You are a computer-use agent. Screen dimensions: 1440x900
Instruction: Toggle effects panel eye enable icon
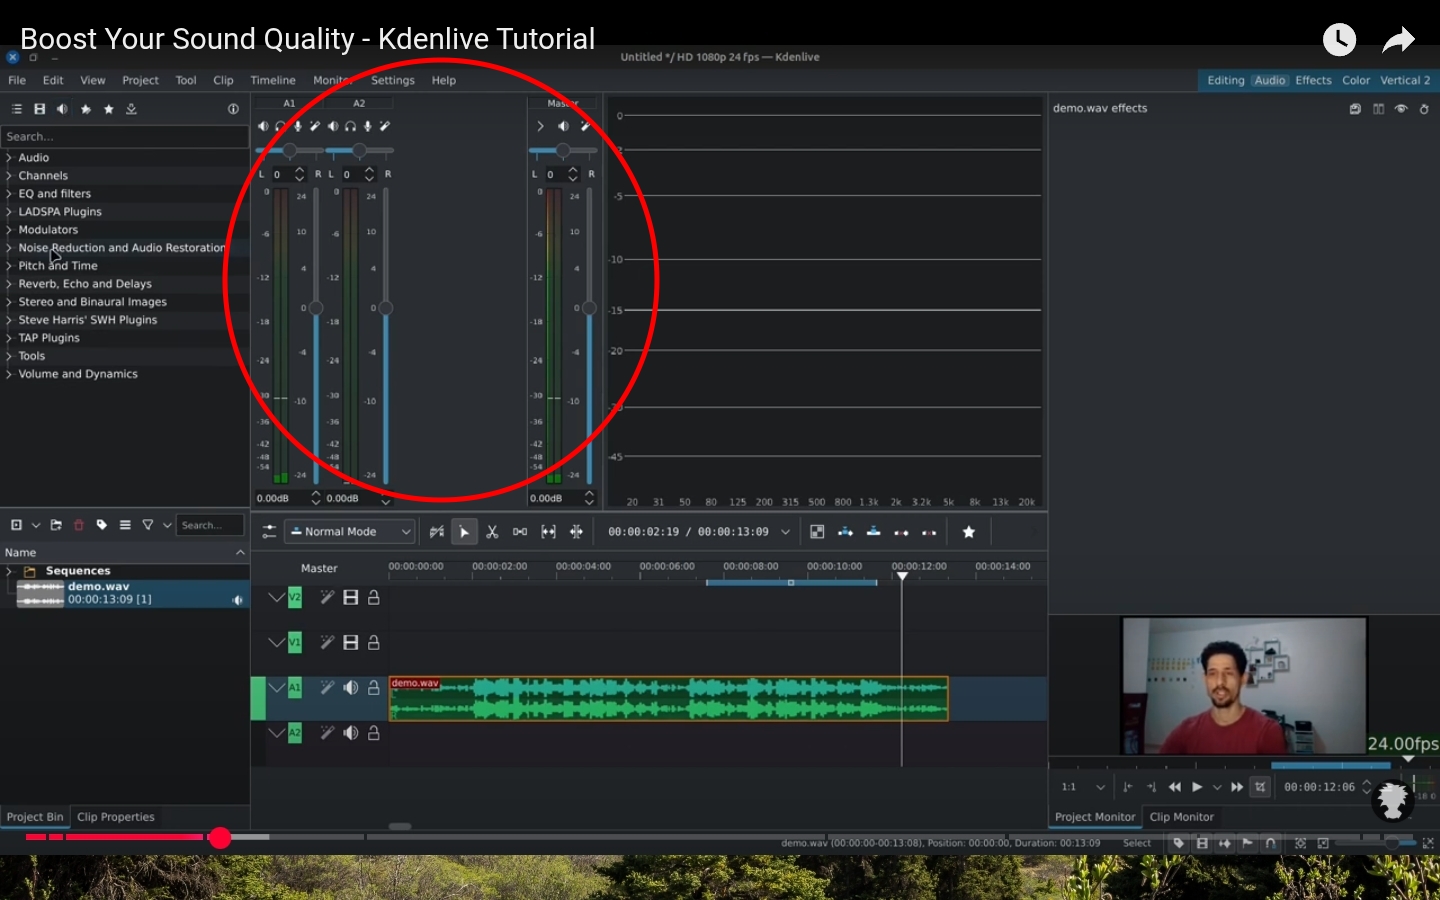1401,109
